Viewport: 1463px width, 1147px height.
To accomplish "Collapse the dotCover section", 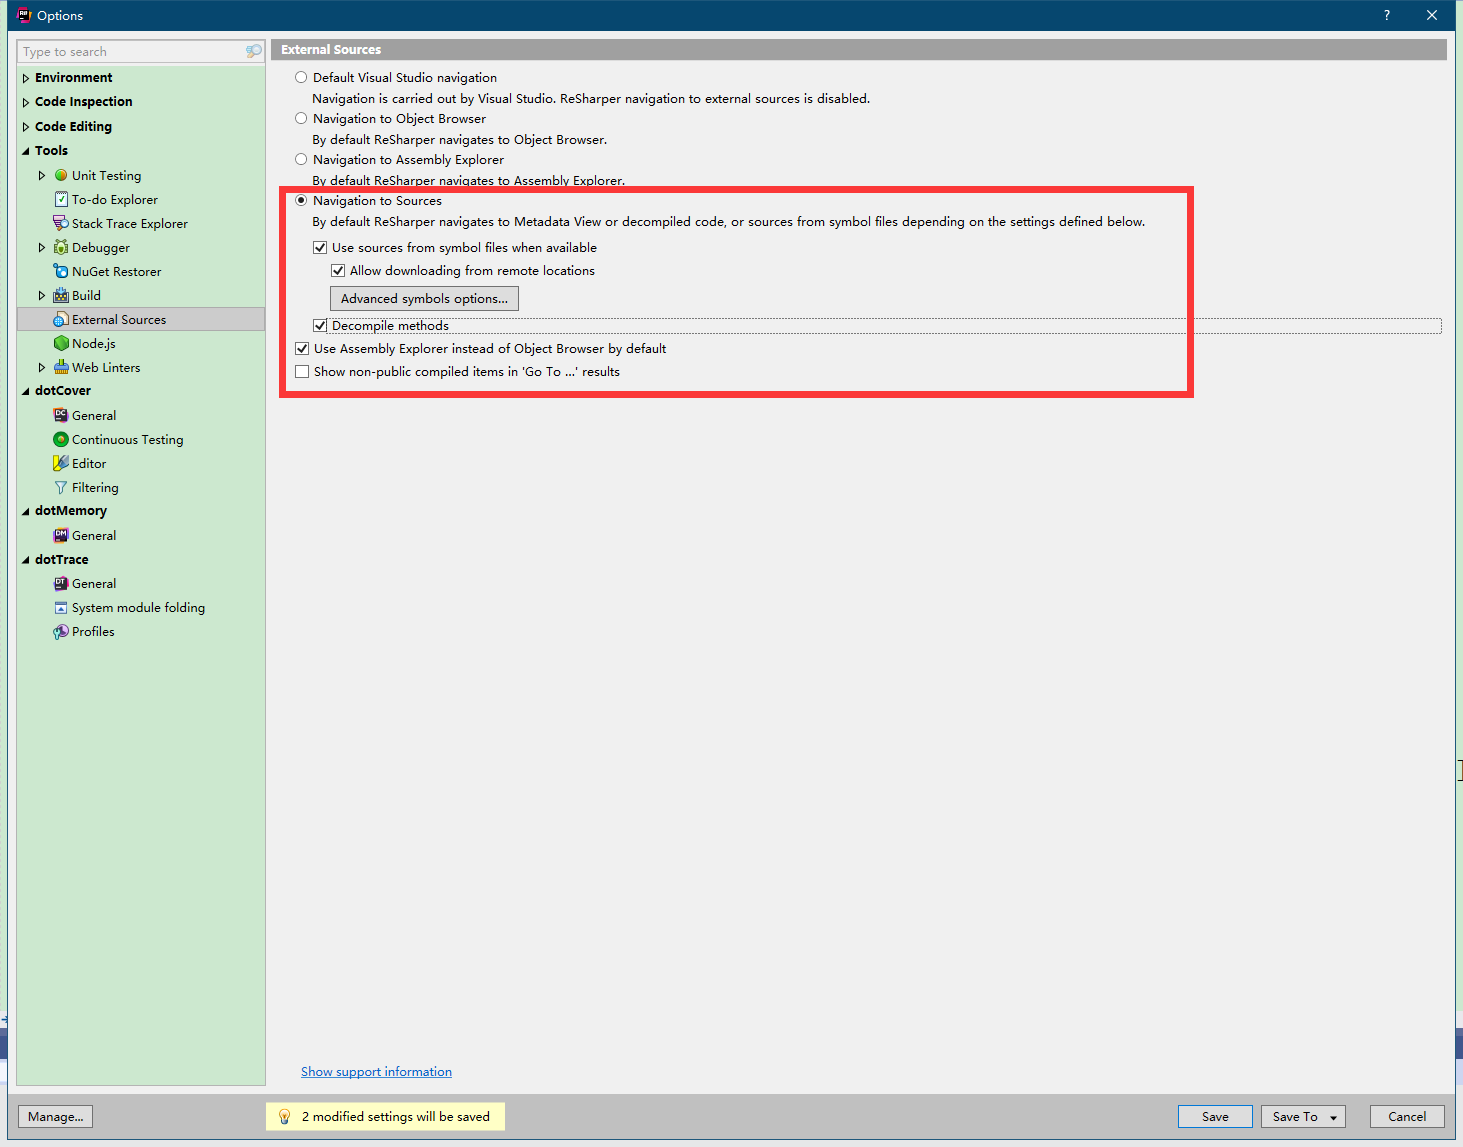I will click(x=26, y=391).
